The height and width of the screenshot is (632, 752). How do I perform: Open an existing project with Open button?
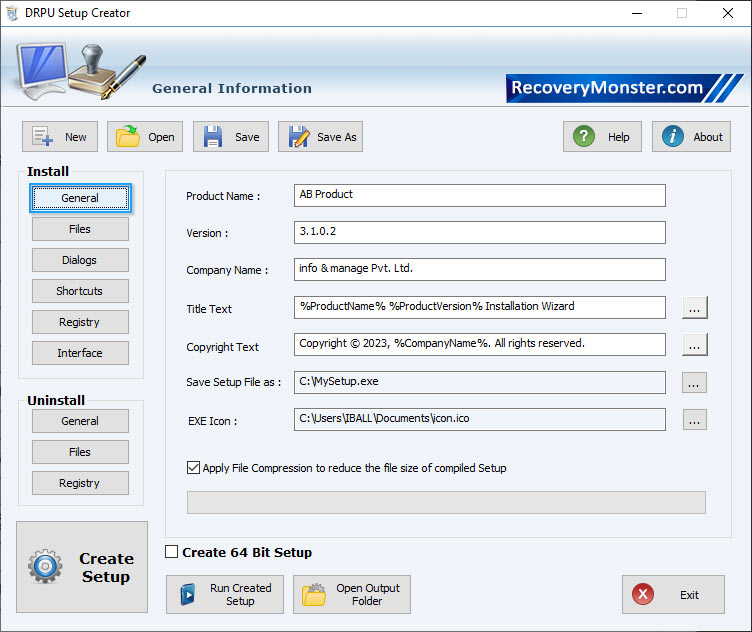tap(145, 137)
